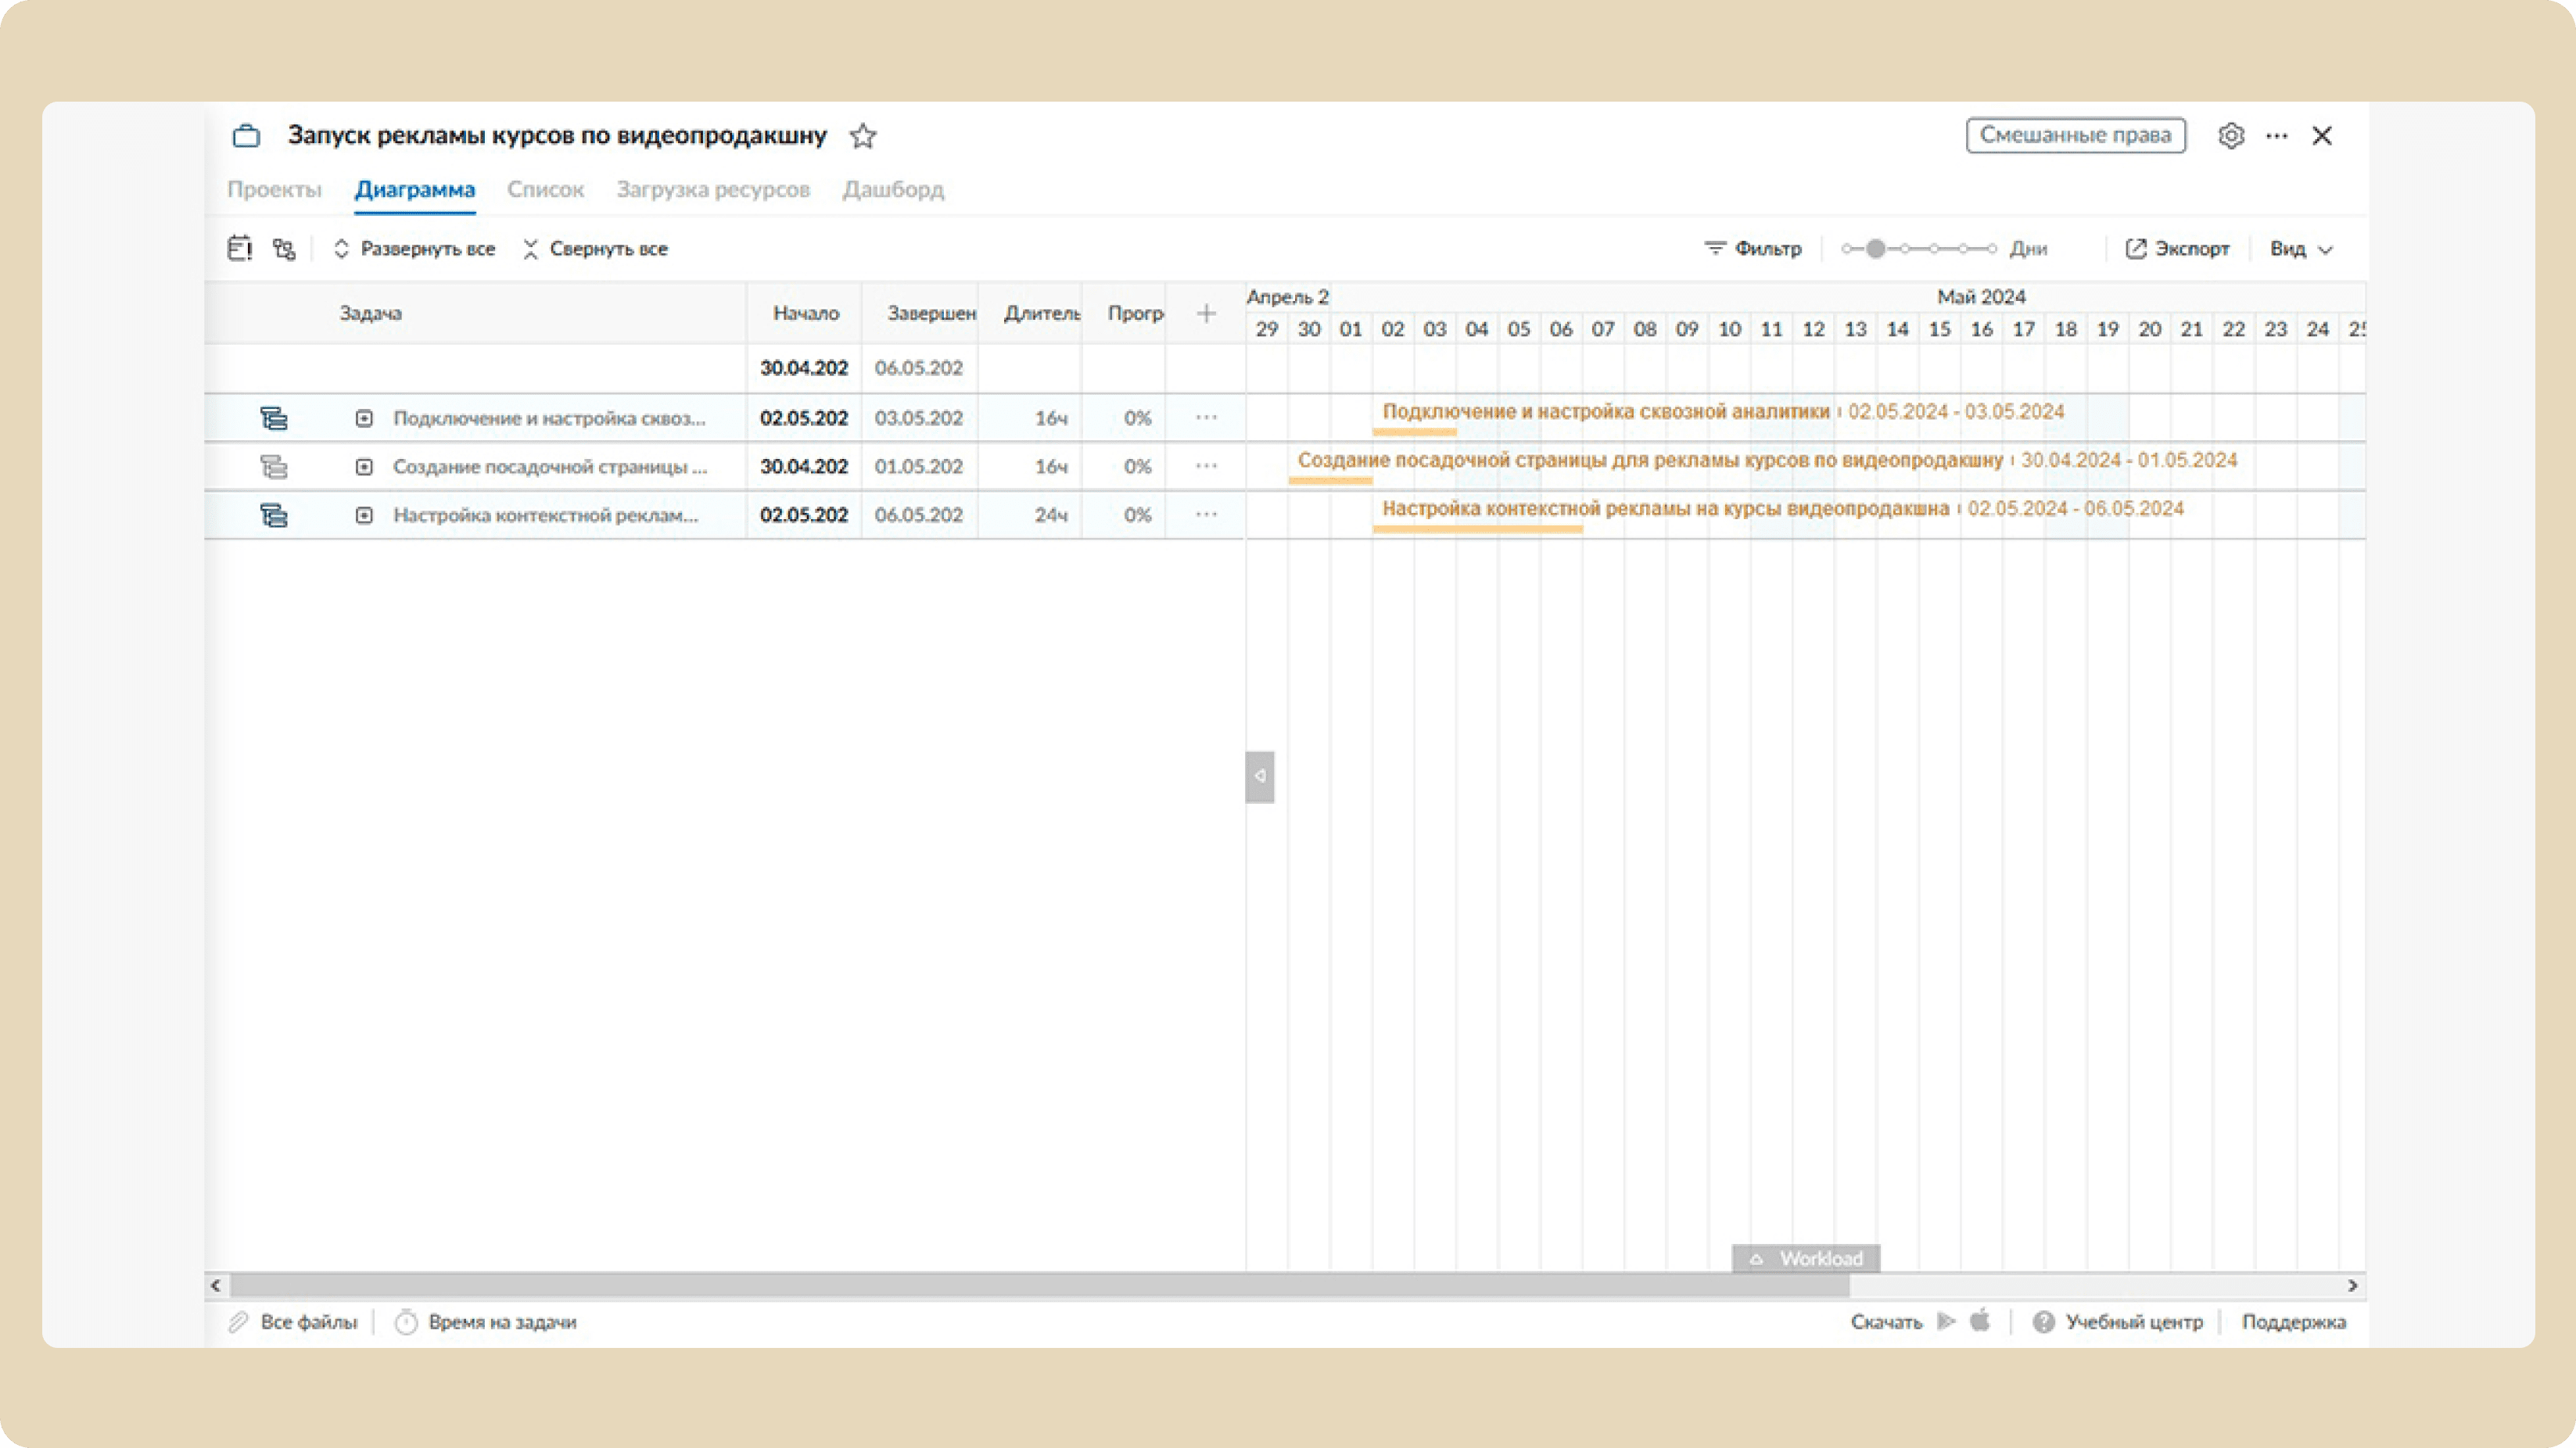This screenshot has width=2576, height=1448.
Task: Click the task hierarchy toolbar icon
Action: point(284,249)
